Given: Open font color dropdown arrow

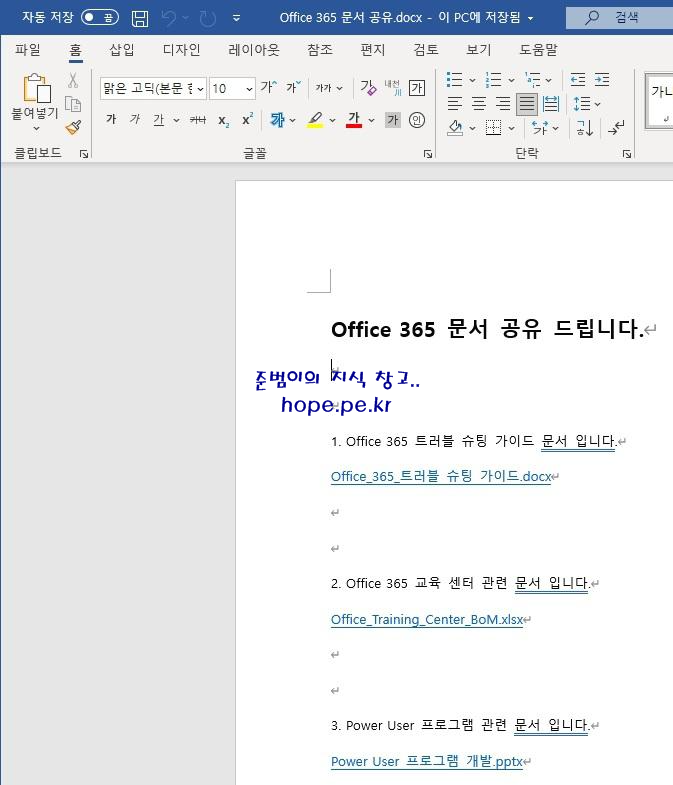Looking at the screenshot, I should point(372,121).
